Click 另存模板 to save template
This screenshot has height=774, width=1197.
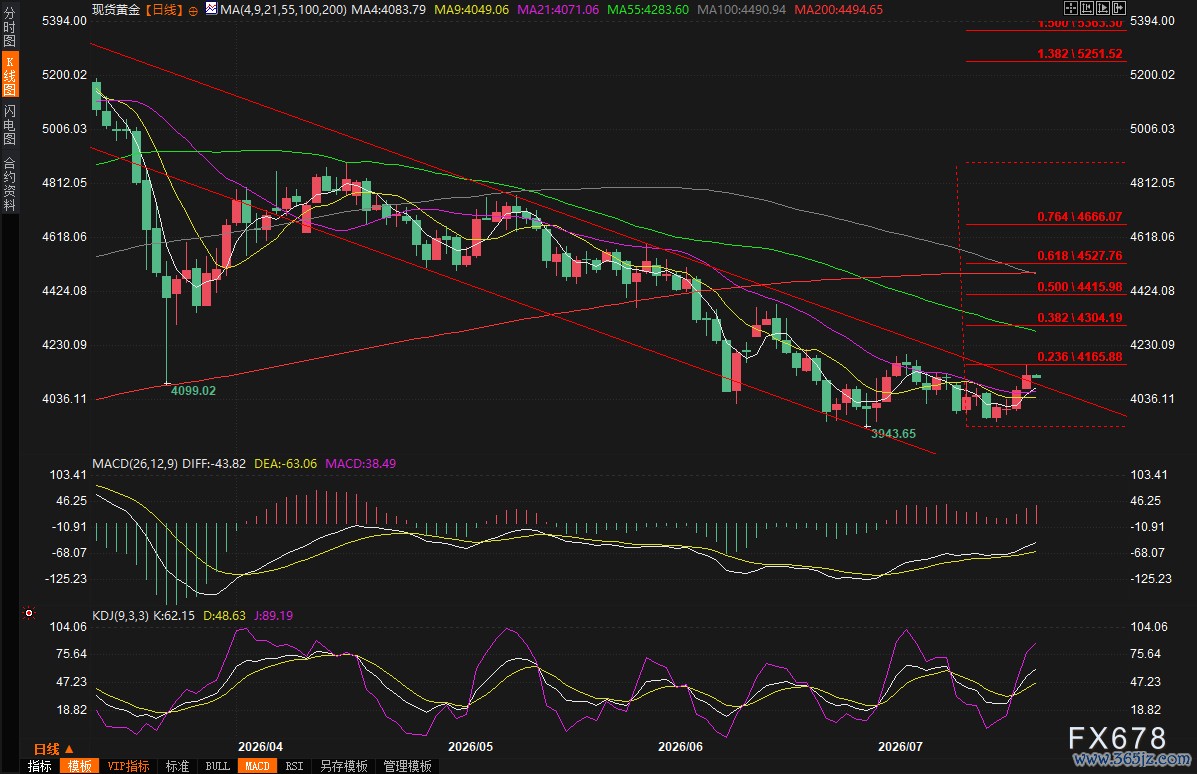tap(344, 766)
